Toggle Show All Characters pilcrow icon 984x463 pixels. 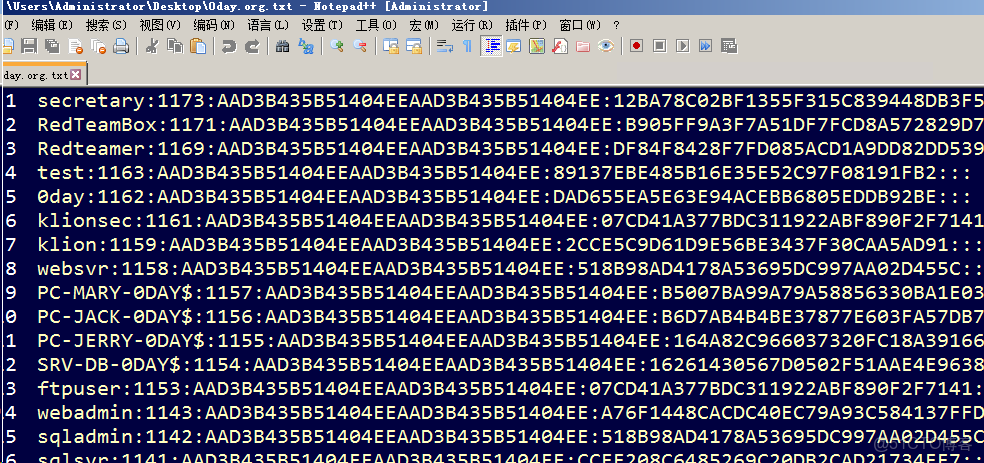(x=467, y=46)
